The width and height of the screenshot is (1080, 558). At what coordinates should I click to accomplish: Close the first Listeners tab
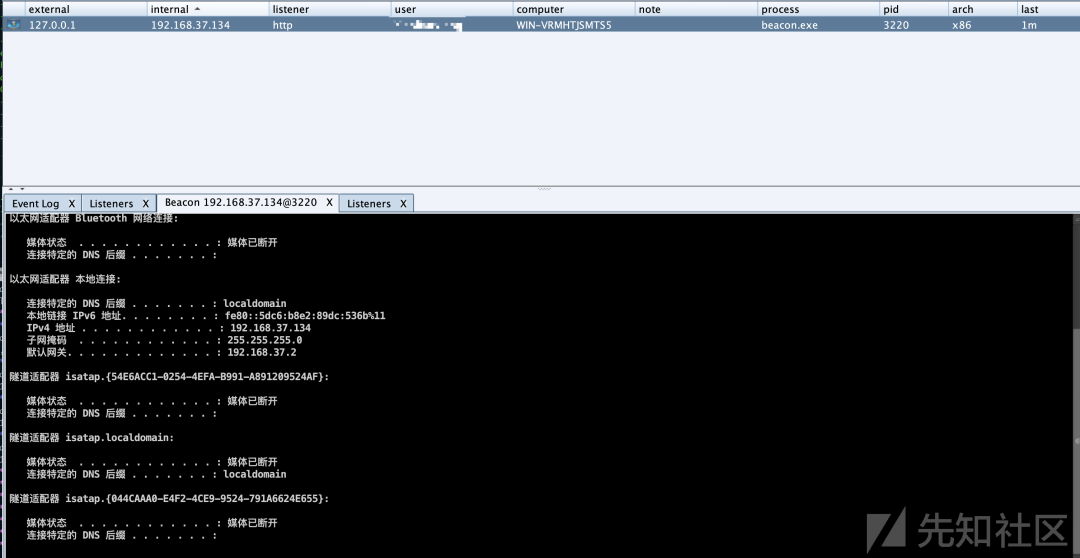145,203
